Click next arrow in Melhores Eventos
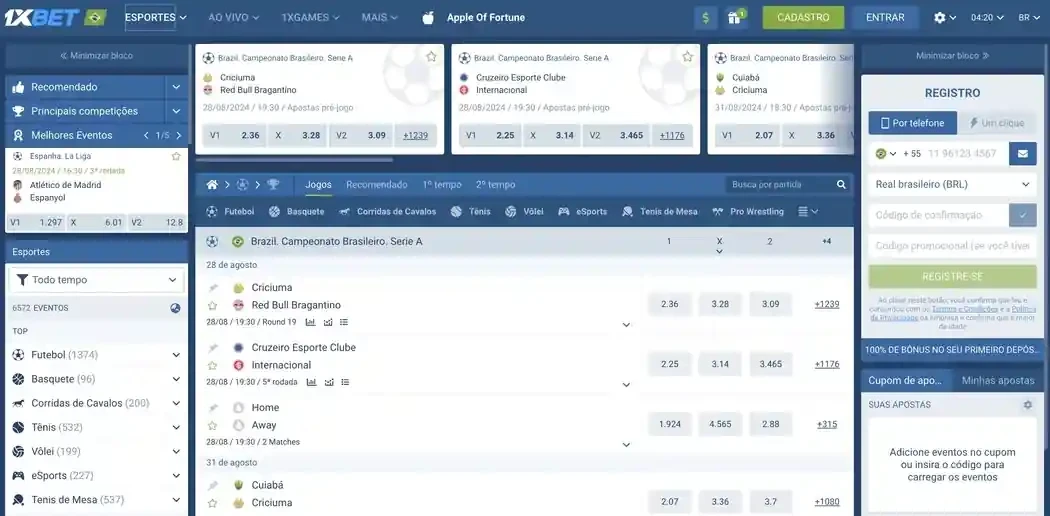The image size is (1050, 516). pos(179,135)
